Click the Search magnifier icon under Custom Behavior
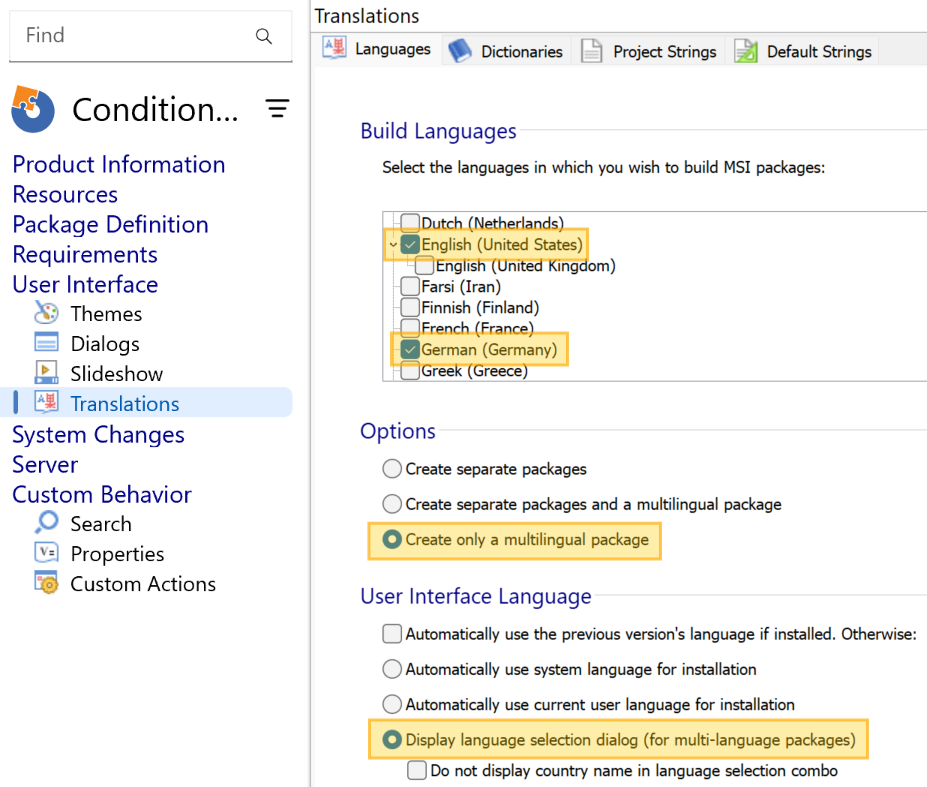 tap(46, 523)
